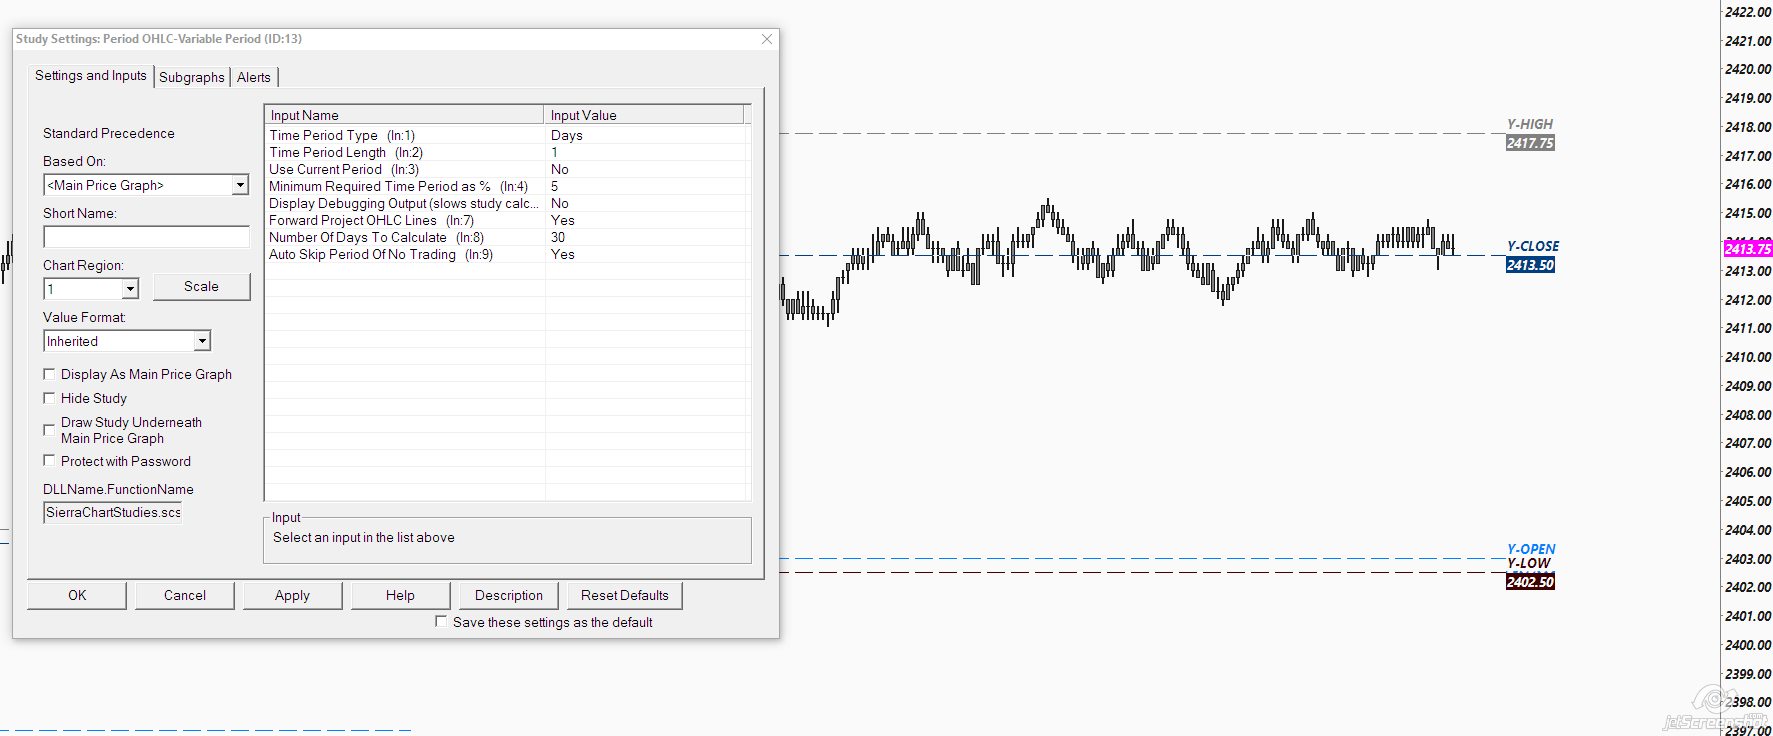Enable Display As Main Price Graph
This screenshot has width=1773, height=736.
point(49,374)
